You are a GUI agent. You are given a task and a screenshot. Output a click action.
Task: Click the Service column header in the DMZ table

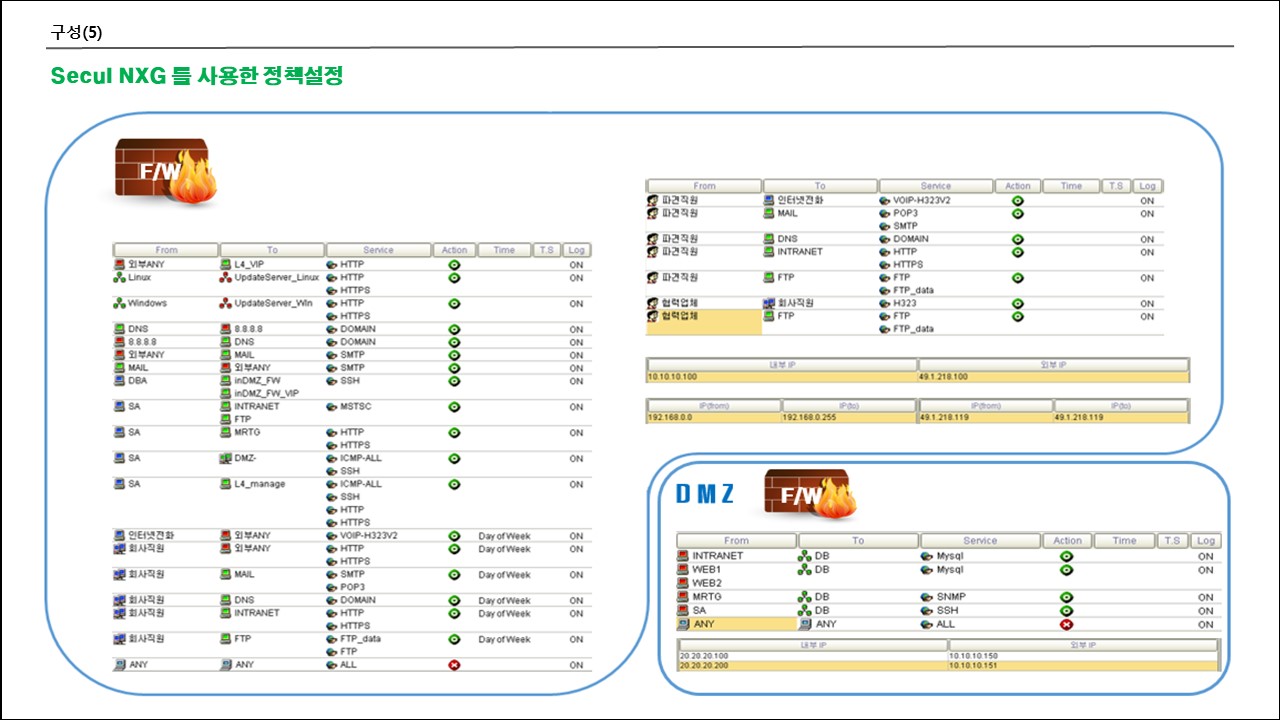click(x=979, y=541)
